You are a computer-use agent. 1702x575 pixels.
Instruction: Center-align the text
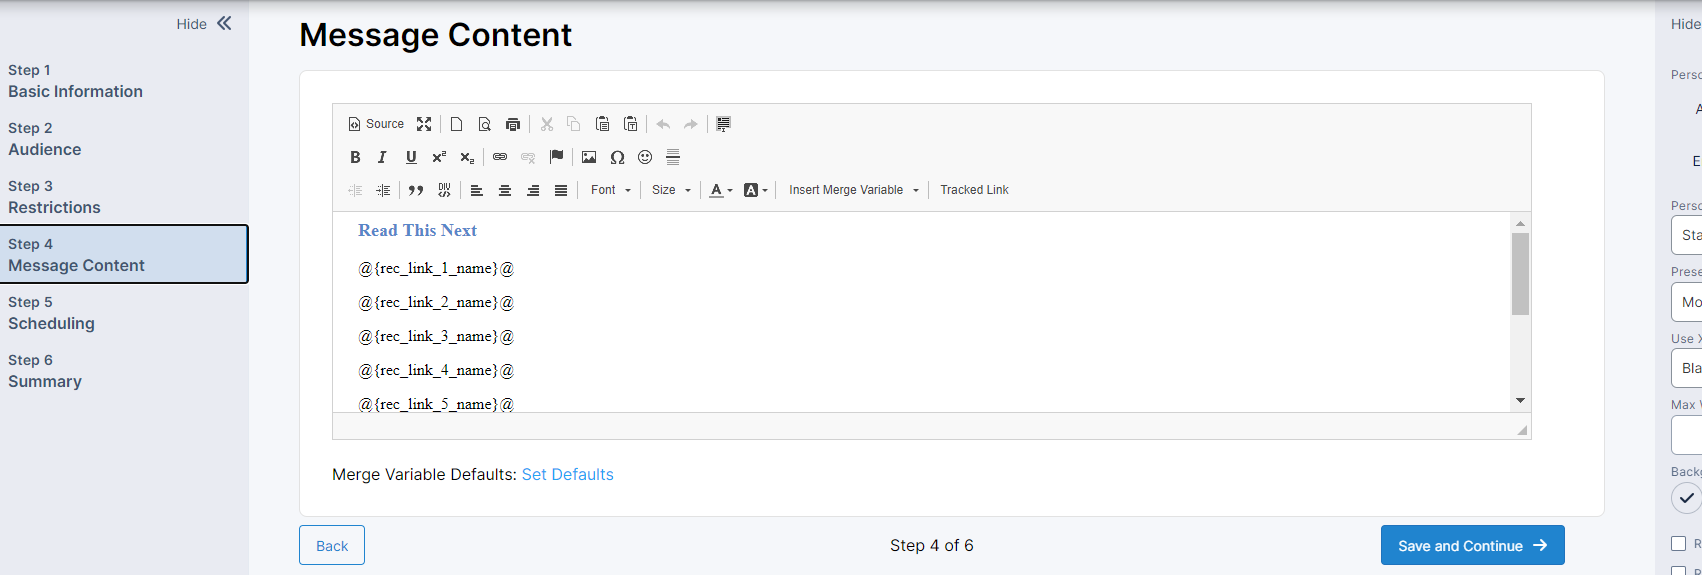point(505,190)
